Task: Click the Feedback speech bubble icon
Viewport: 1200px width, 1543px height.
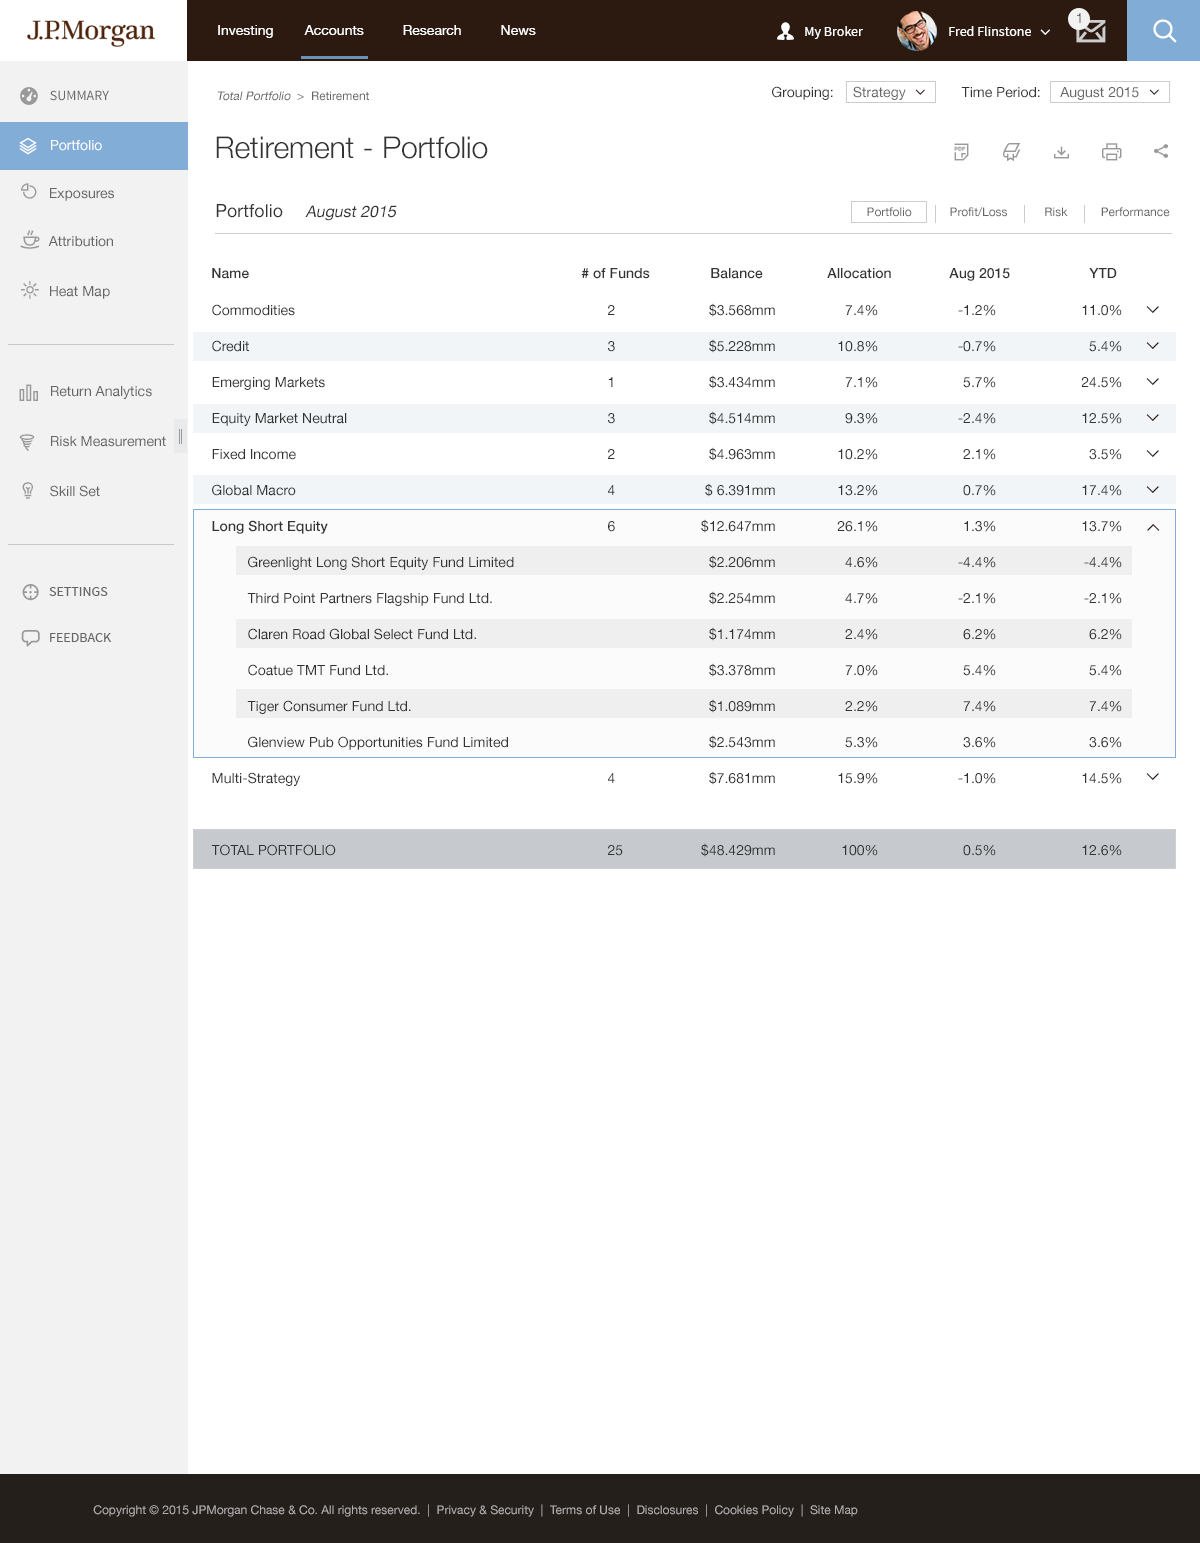Action: click(30, 638)
